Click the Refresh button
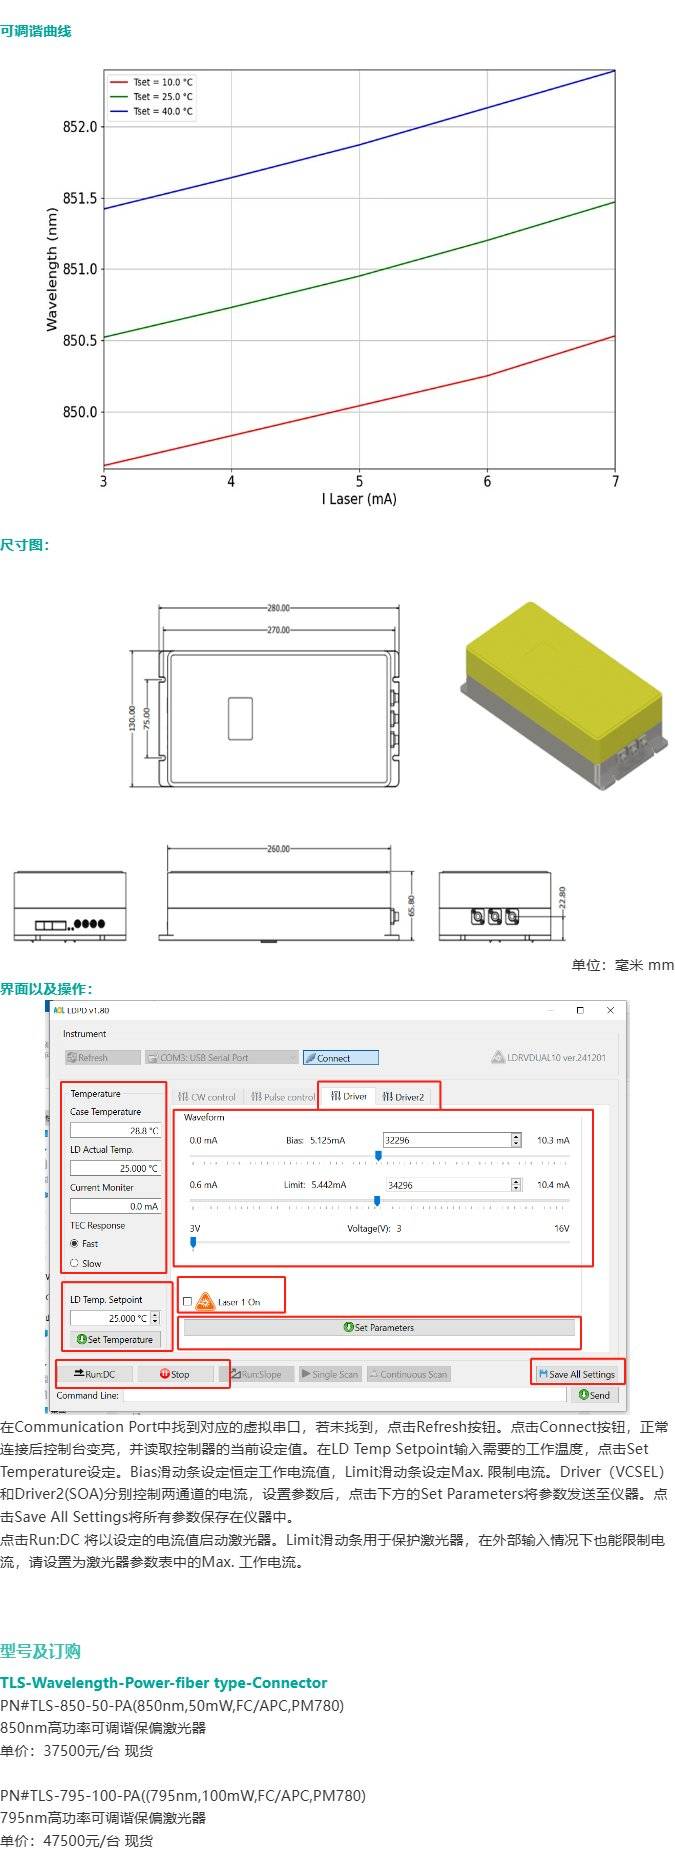 (x=101, y=1057)
